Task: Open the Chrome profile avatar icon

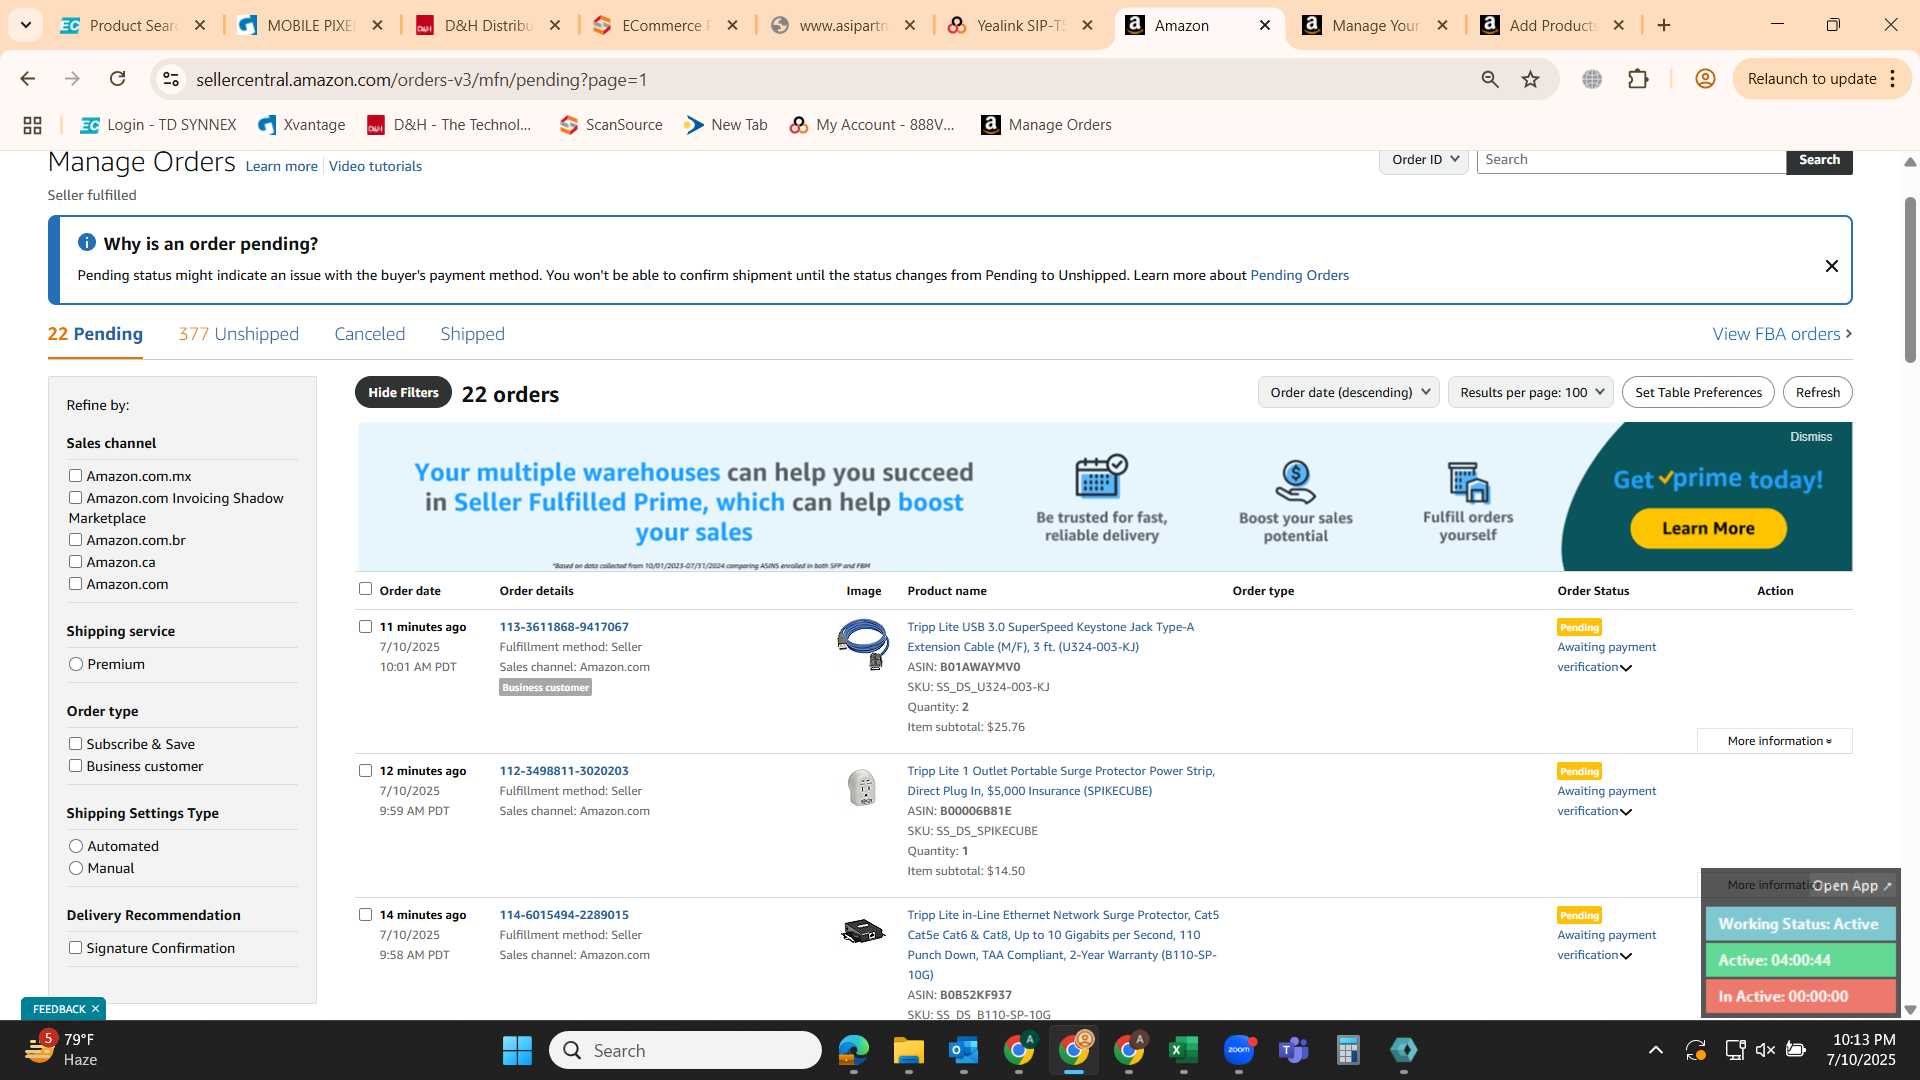Action: click(1705, 79)
